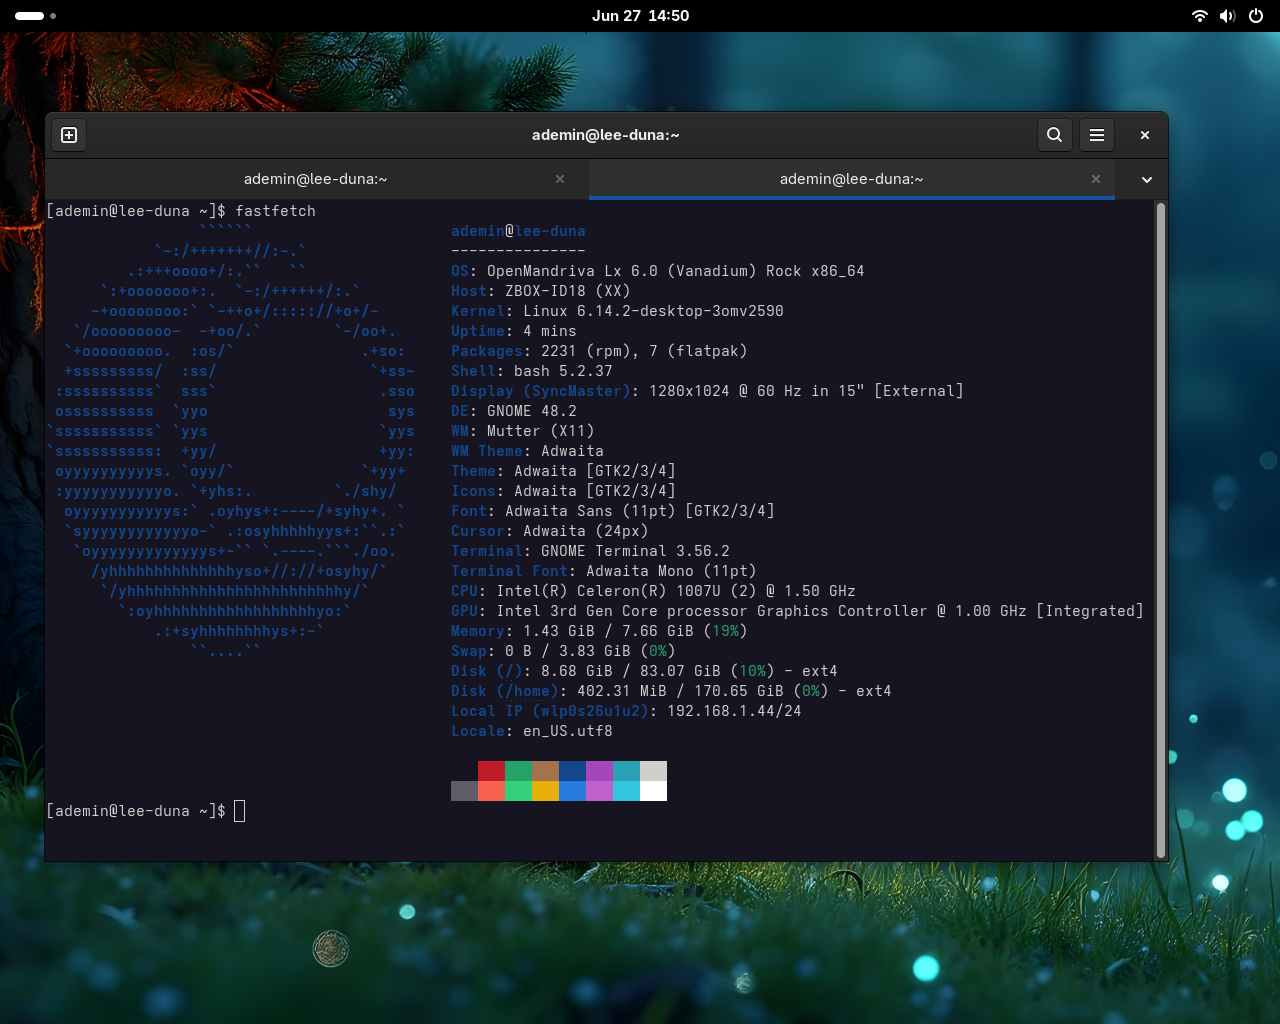Close the first ademin@lee-duna tab
The image size is (1280, 1024).
coord(560,179)
